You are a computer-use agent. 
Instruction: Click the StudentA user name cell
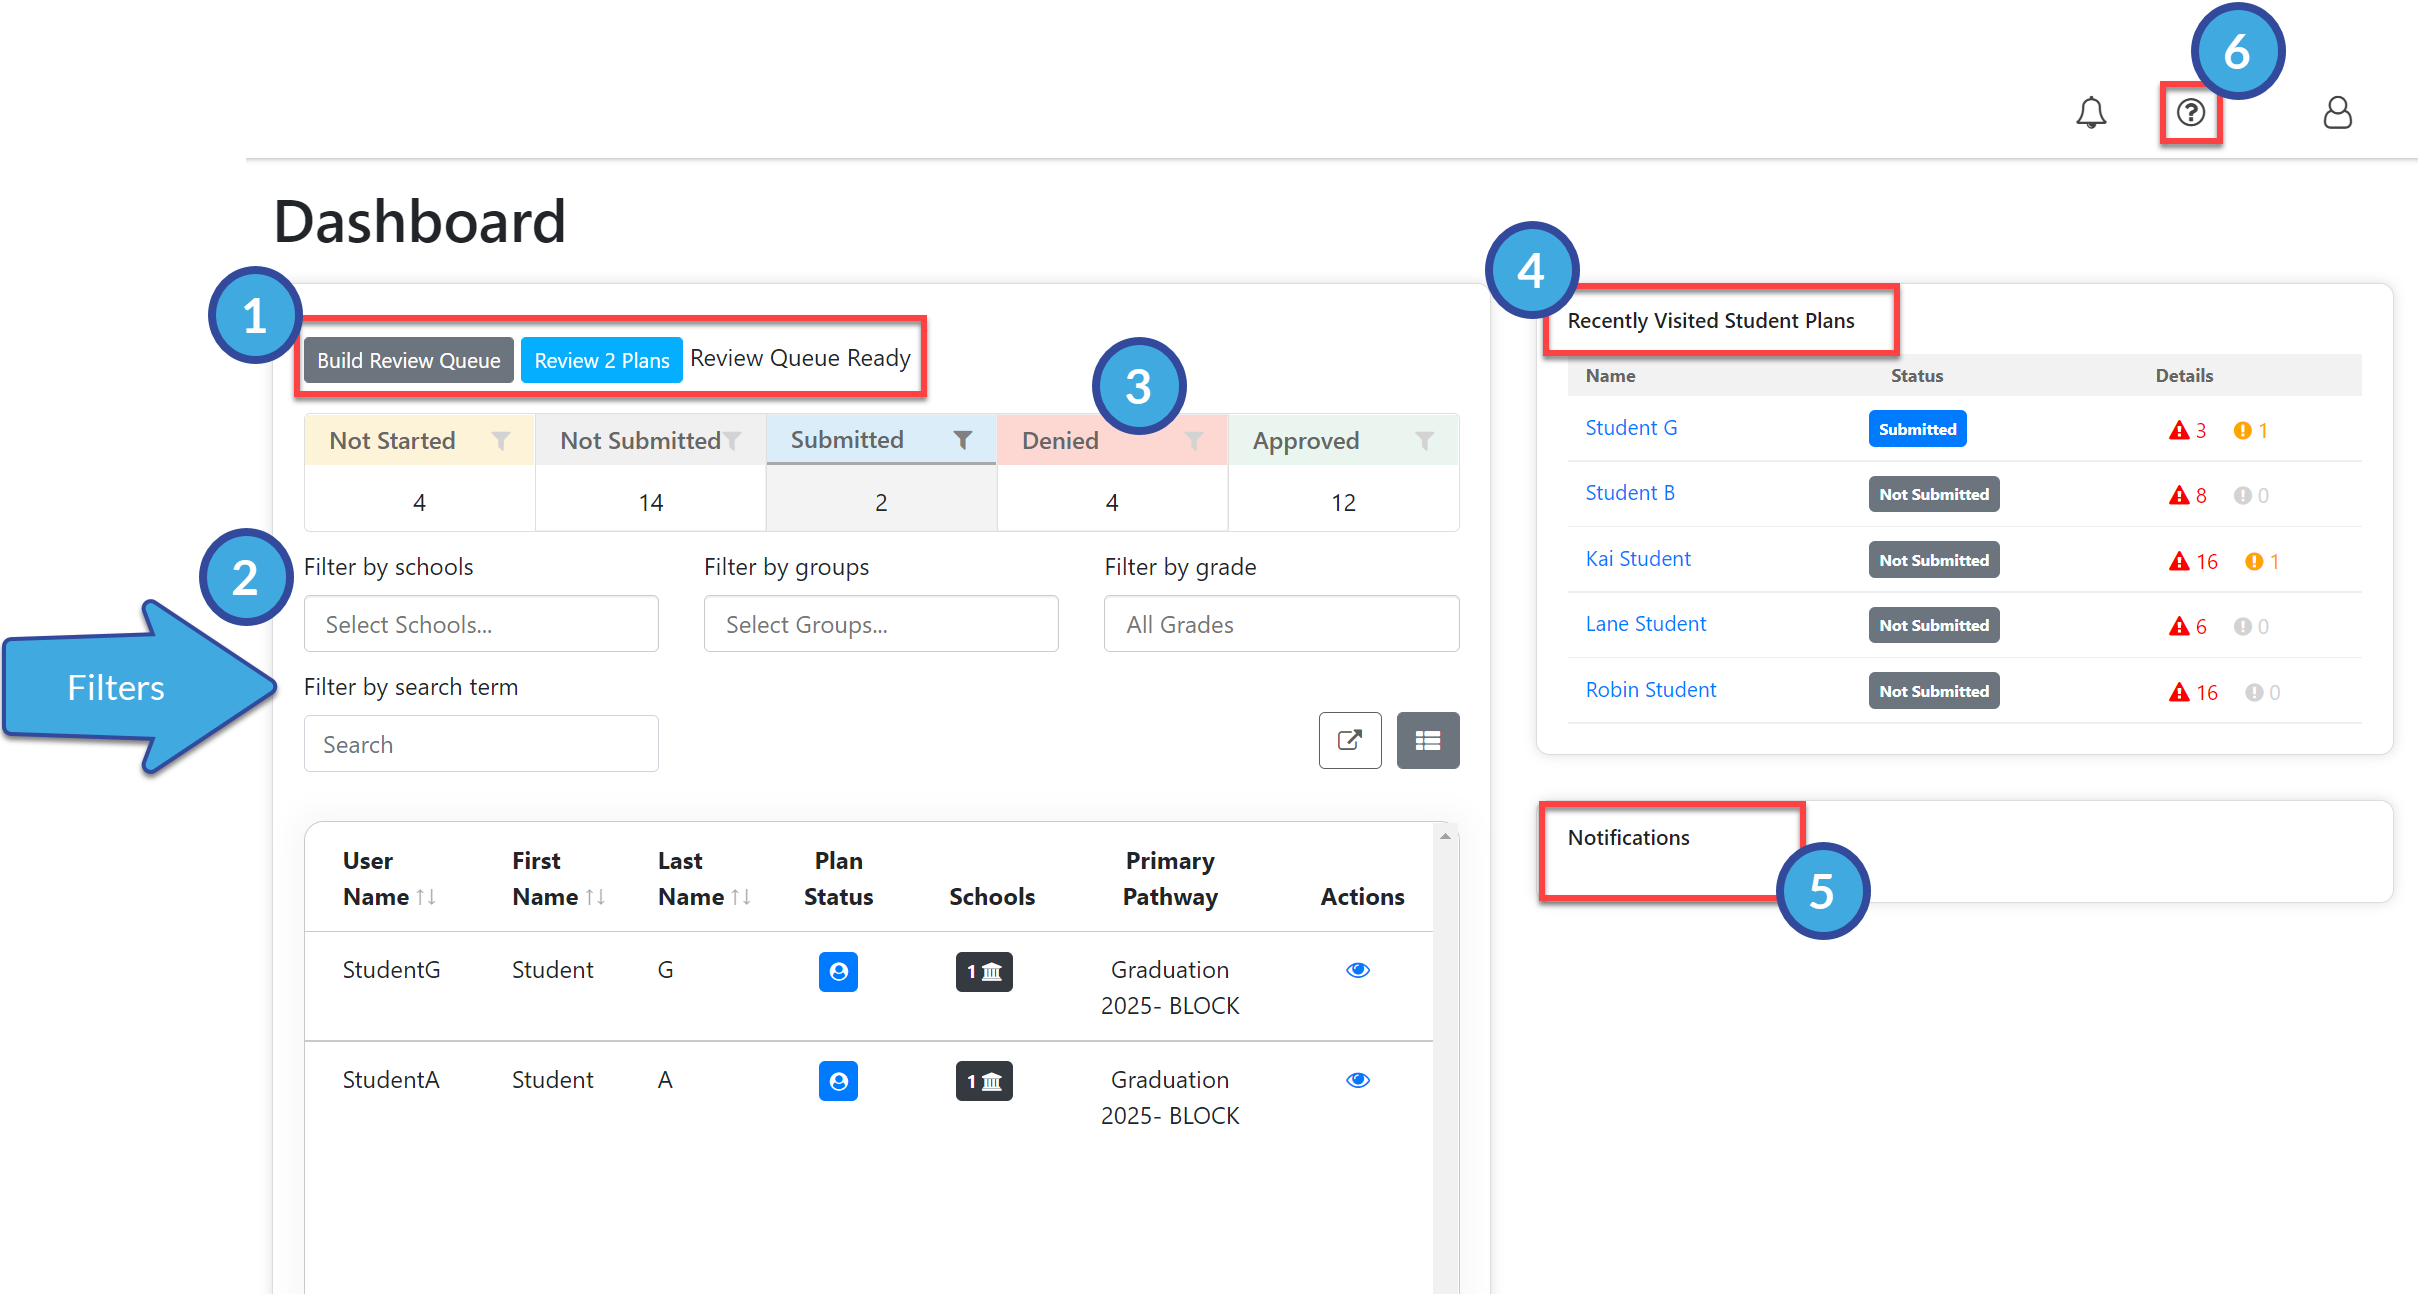click(391, 1080)
